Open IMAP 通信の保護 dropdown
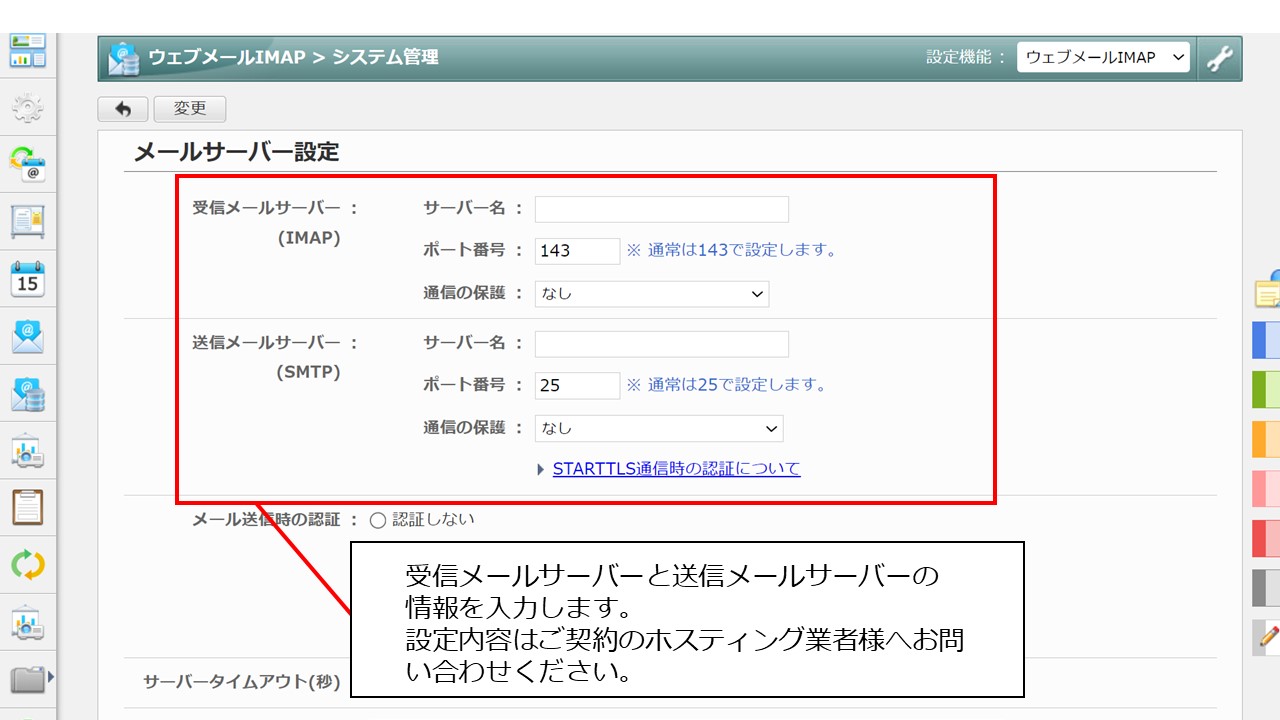Viewport: 1280px width, 720px height. coord(652,294)
